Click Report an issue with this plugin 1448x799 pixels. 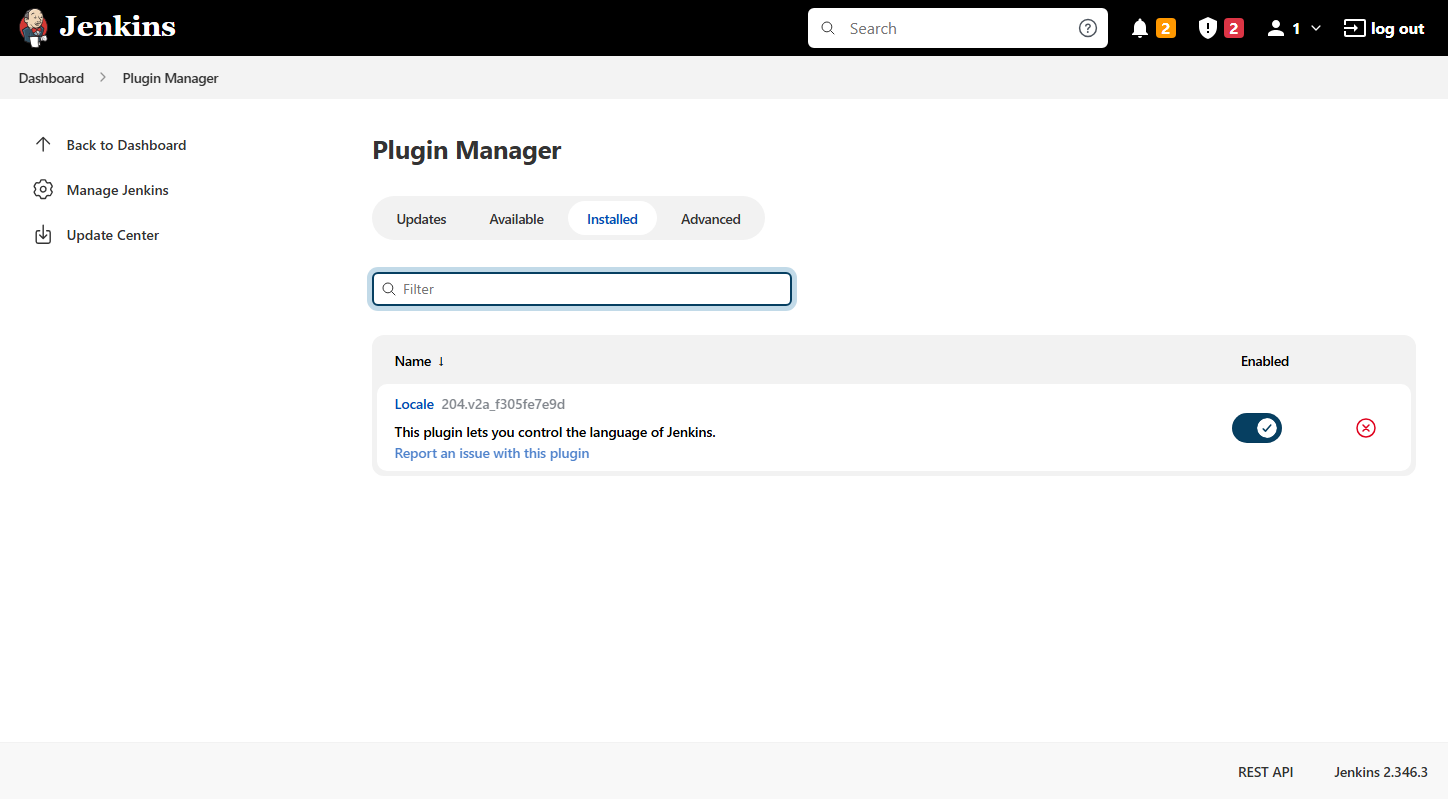[492, 453]
